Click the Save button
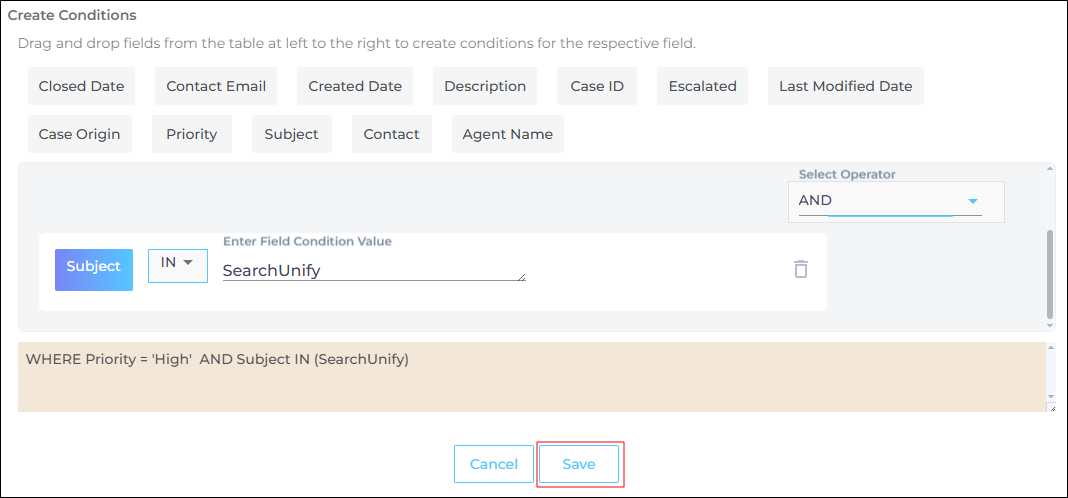This screenshot has height=498, width=1068. (579, 464)
